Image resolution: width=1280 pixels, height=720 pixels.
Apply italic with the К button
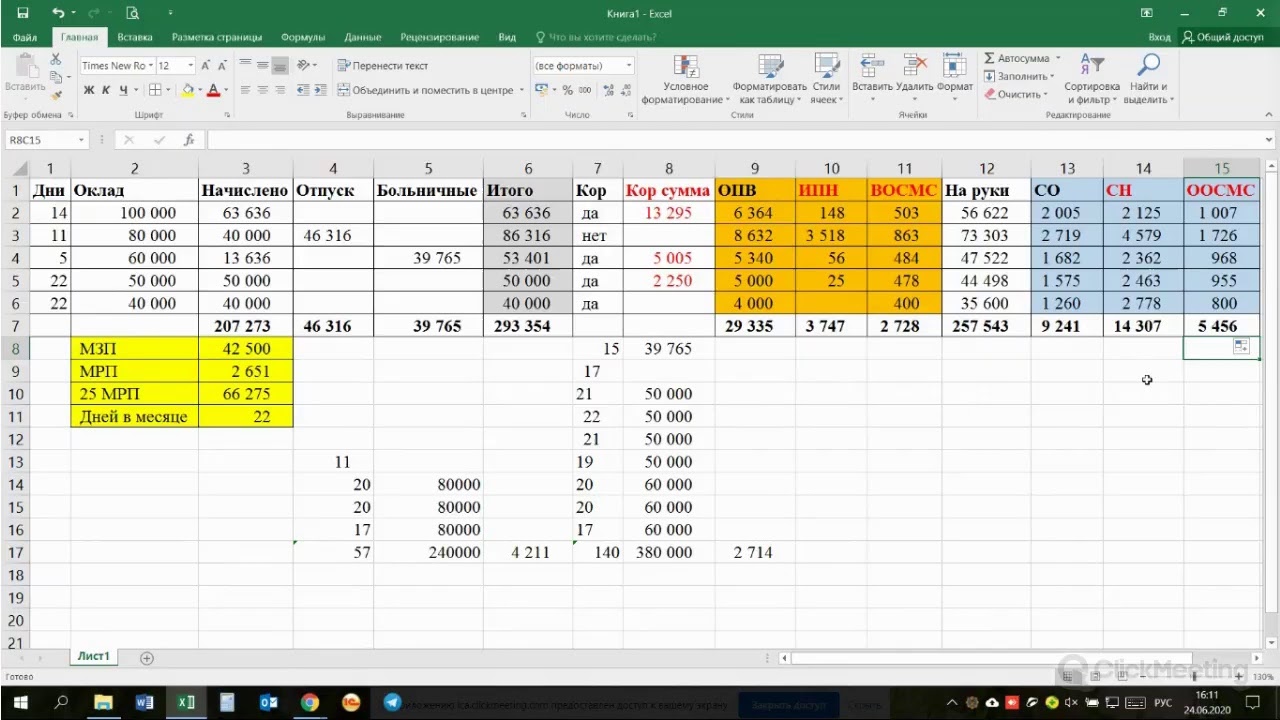(106, 90)
